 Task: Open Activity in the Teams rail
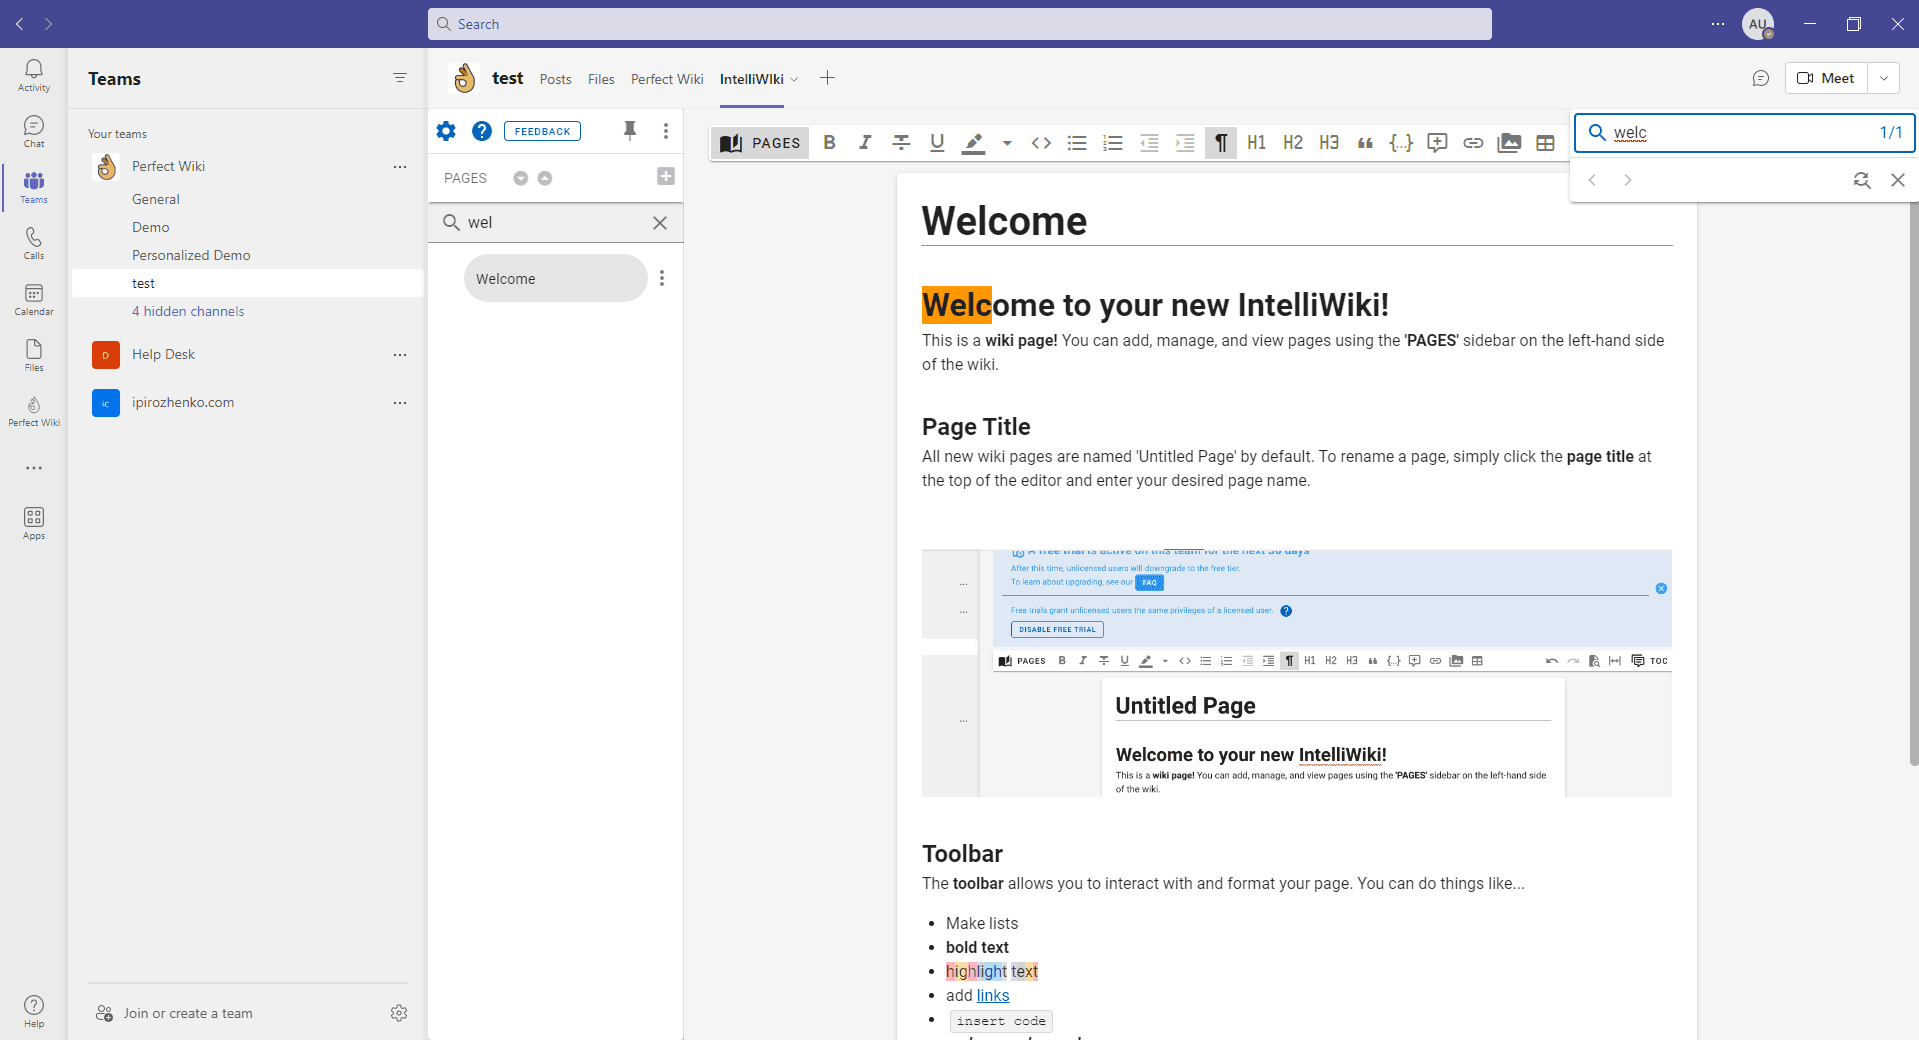34,75
